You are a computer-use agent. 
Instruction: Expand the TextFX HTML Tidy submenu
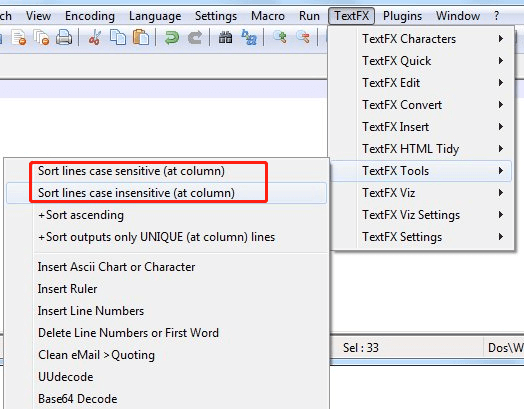(422, 149)
